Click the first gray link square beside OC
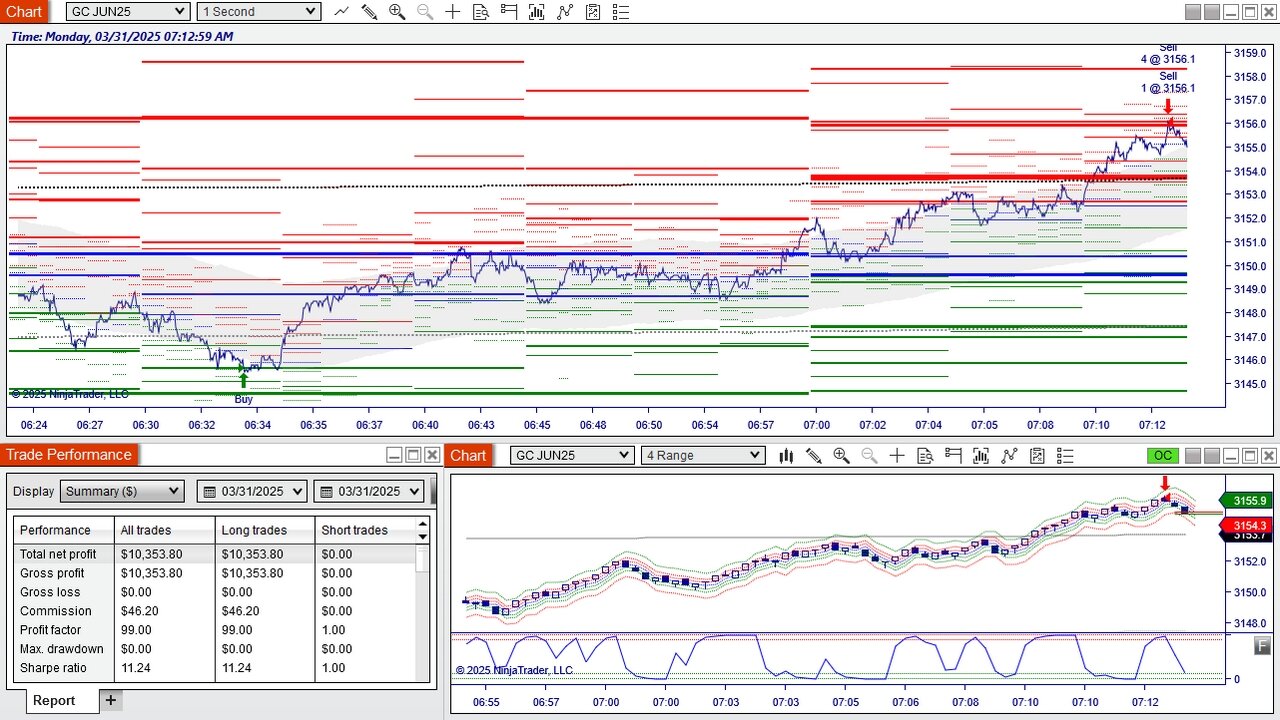1280x720 pixels. coord(1192,456)
